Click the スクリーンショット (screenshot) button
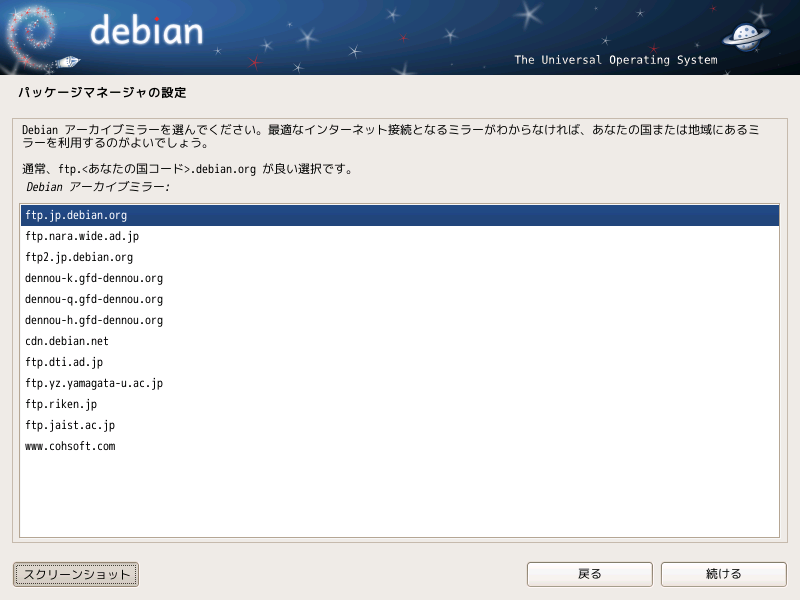 [x=76, y=574]
